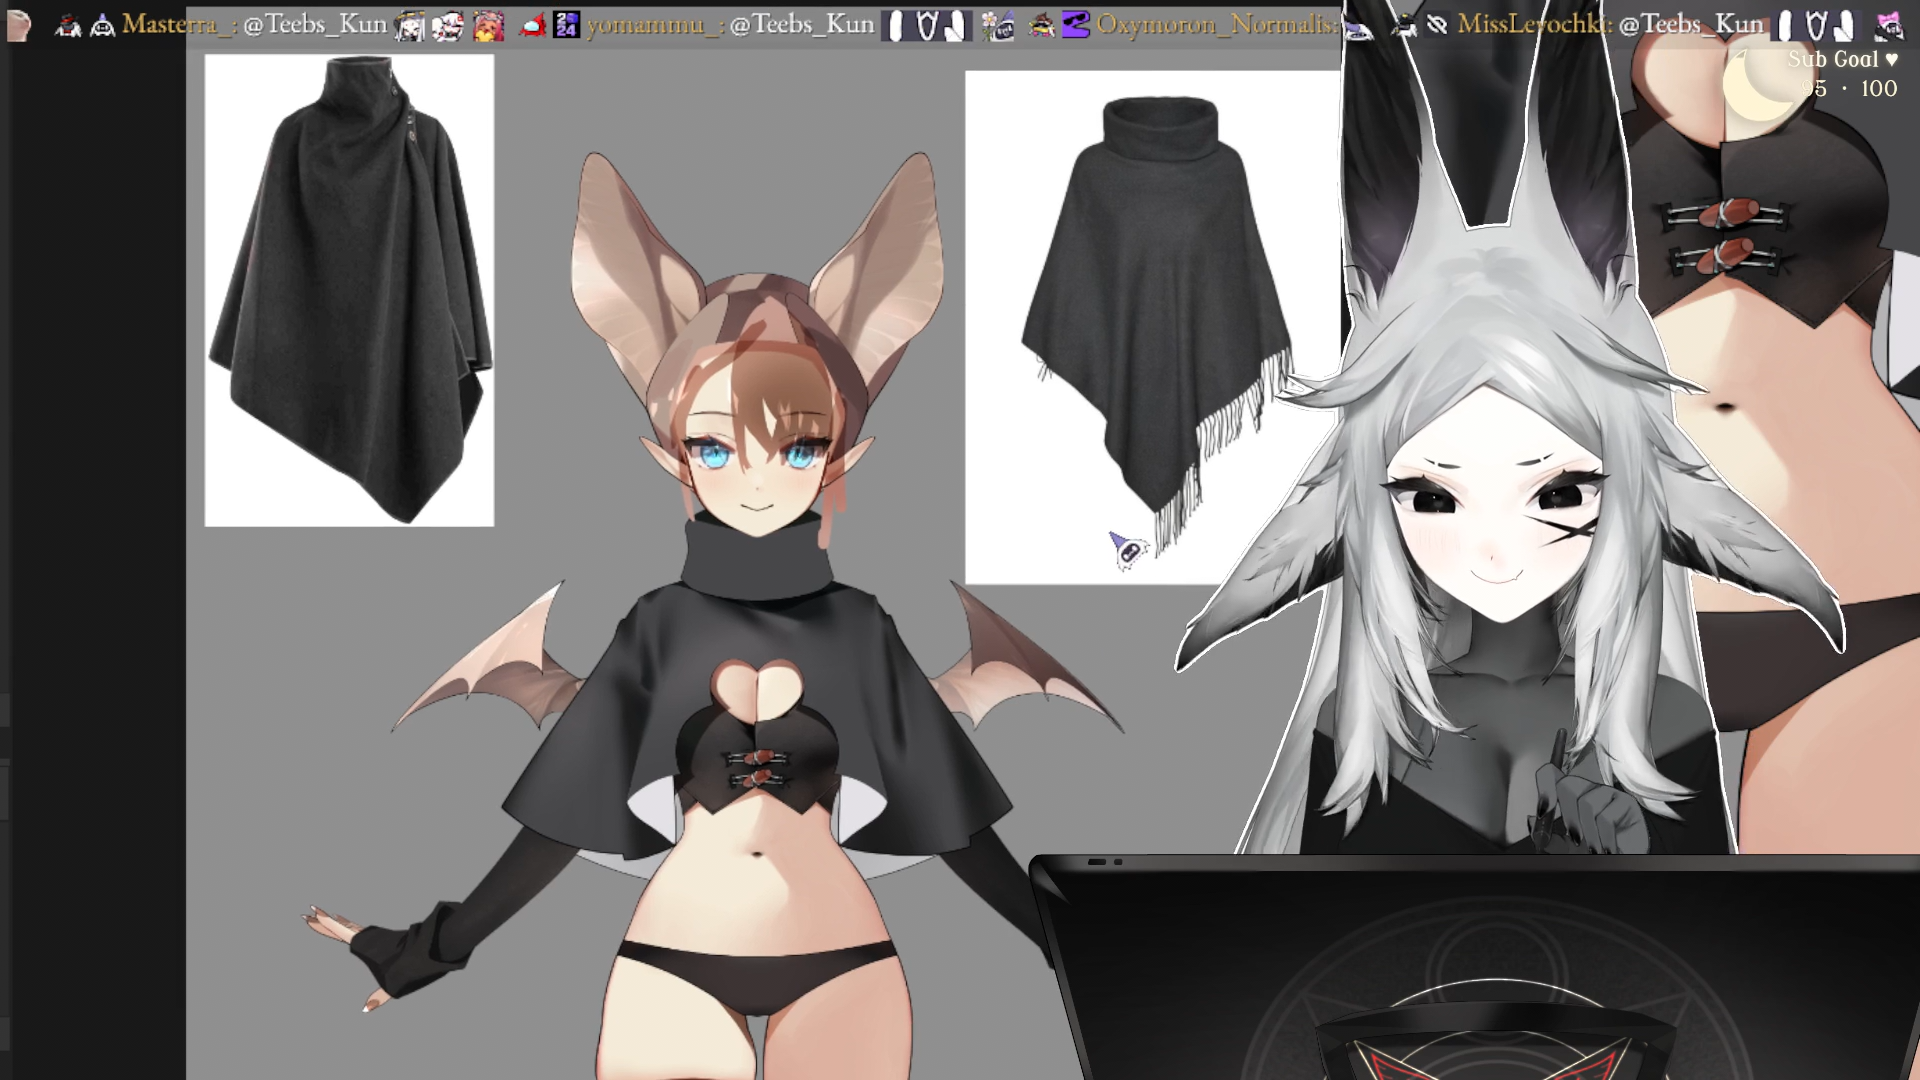The width and height of the screenshot is (1920, 1080).
Task: Click the heart cutout on the character's cape
Action: coord(757,687)
